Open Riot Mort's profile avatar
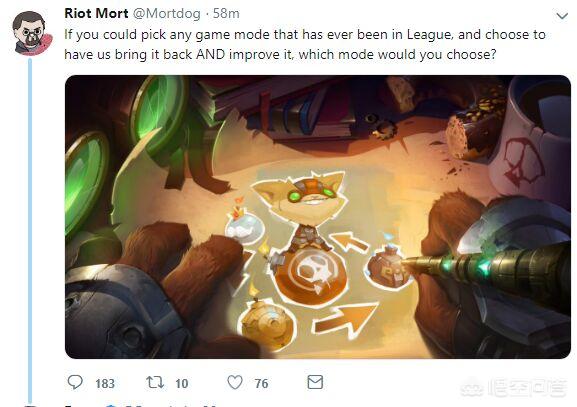Image resolution: width=577 pixels, height=407 pixels. (x=32, y=33)
